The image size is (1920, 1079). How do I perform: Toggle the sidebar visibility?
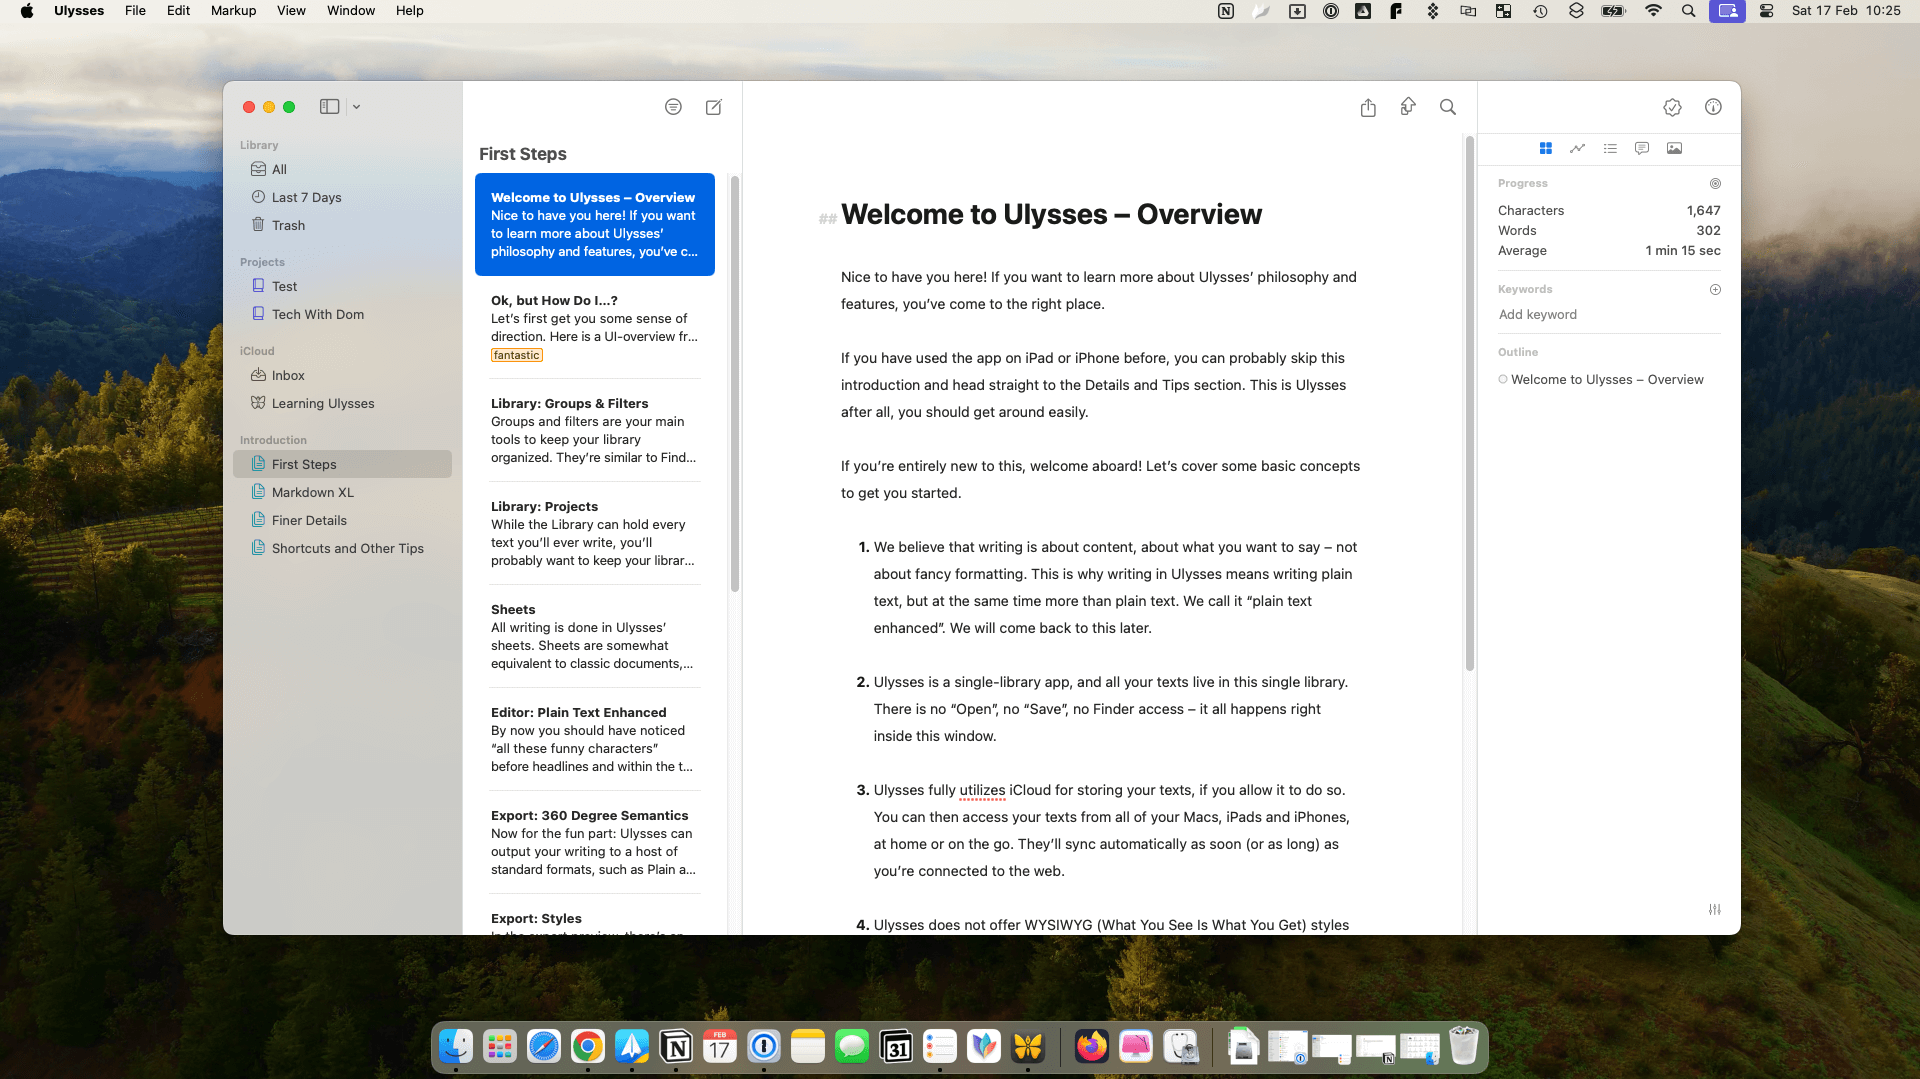click(330, 106)
